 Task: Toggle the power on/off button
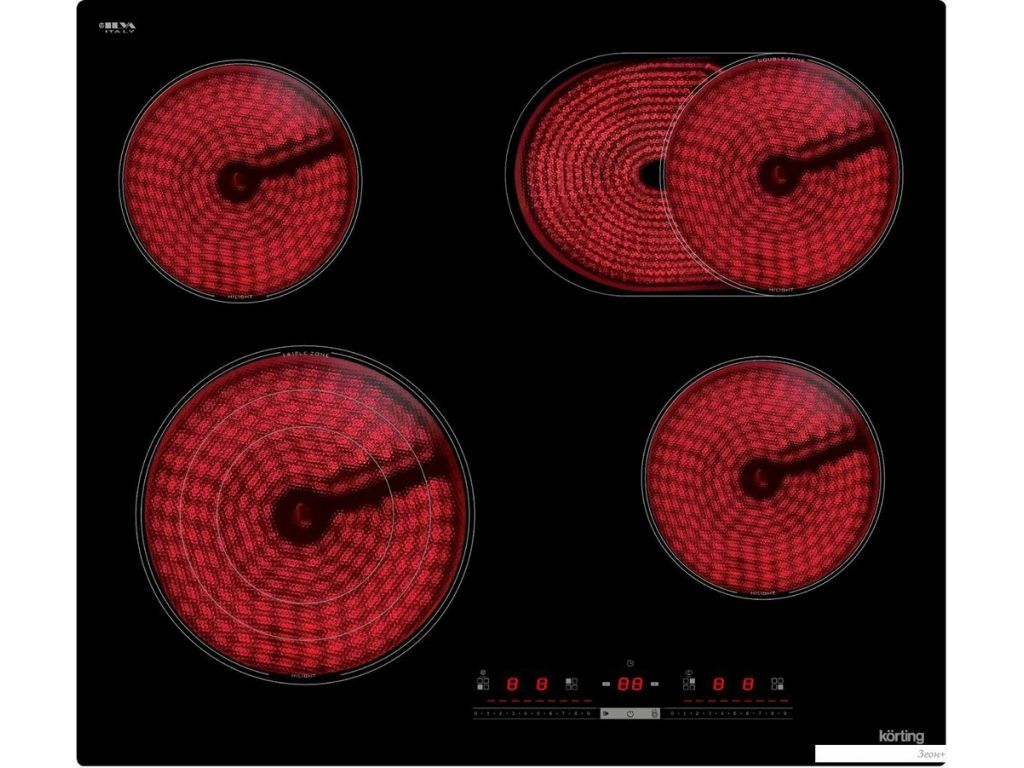tap(630, 714)
